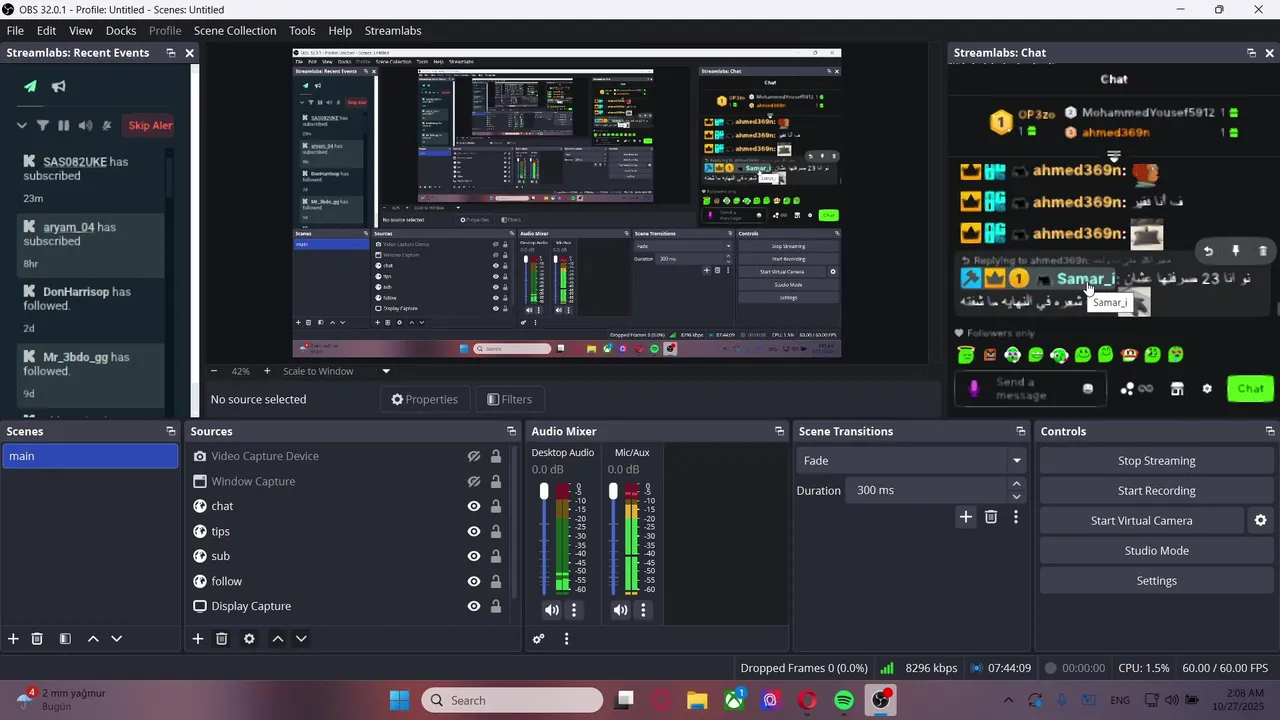Click Skip Alert button
The image size is (1280, 720).
[150, 125]
